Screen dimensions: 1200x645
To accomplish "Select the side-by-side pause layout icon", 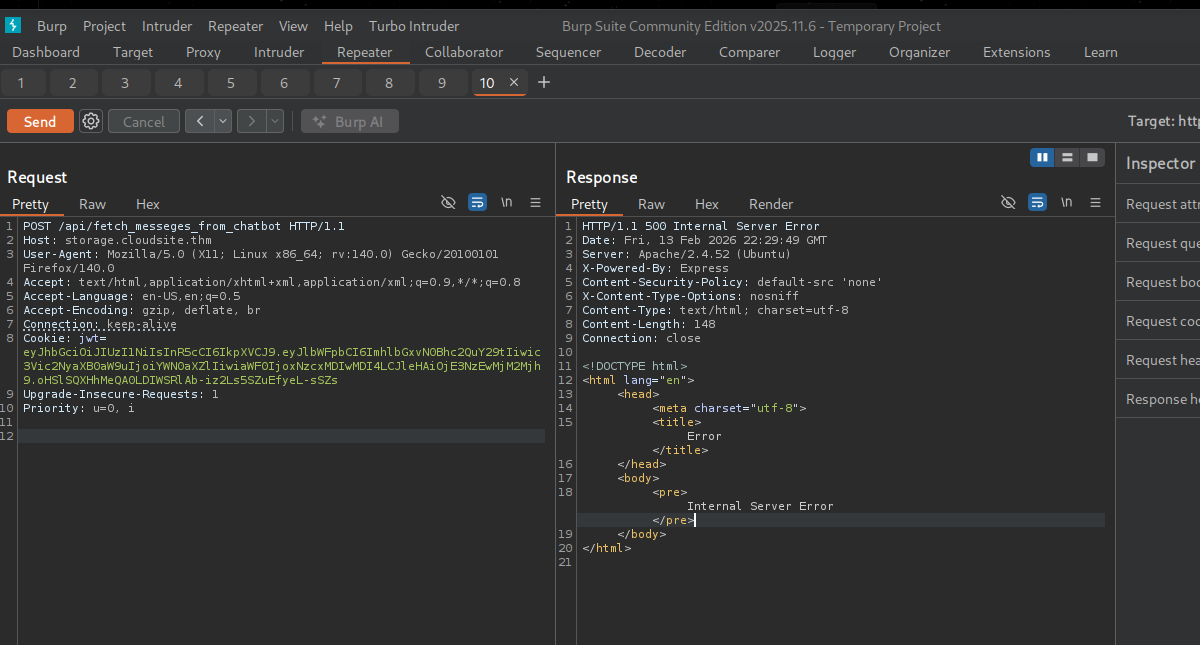I will [x=1042, y=157].
